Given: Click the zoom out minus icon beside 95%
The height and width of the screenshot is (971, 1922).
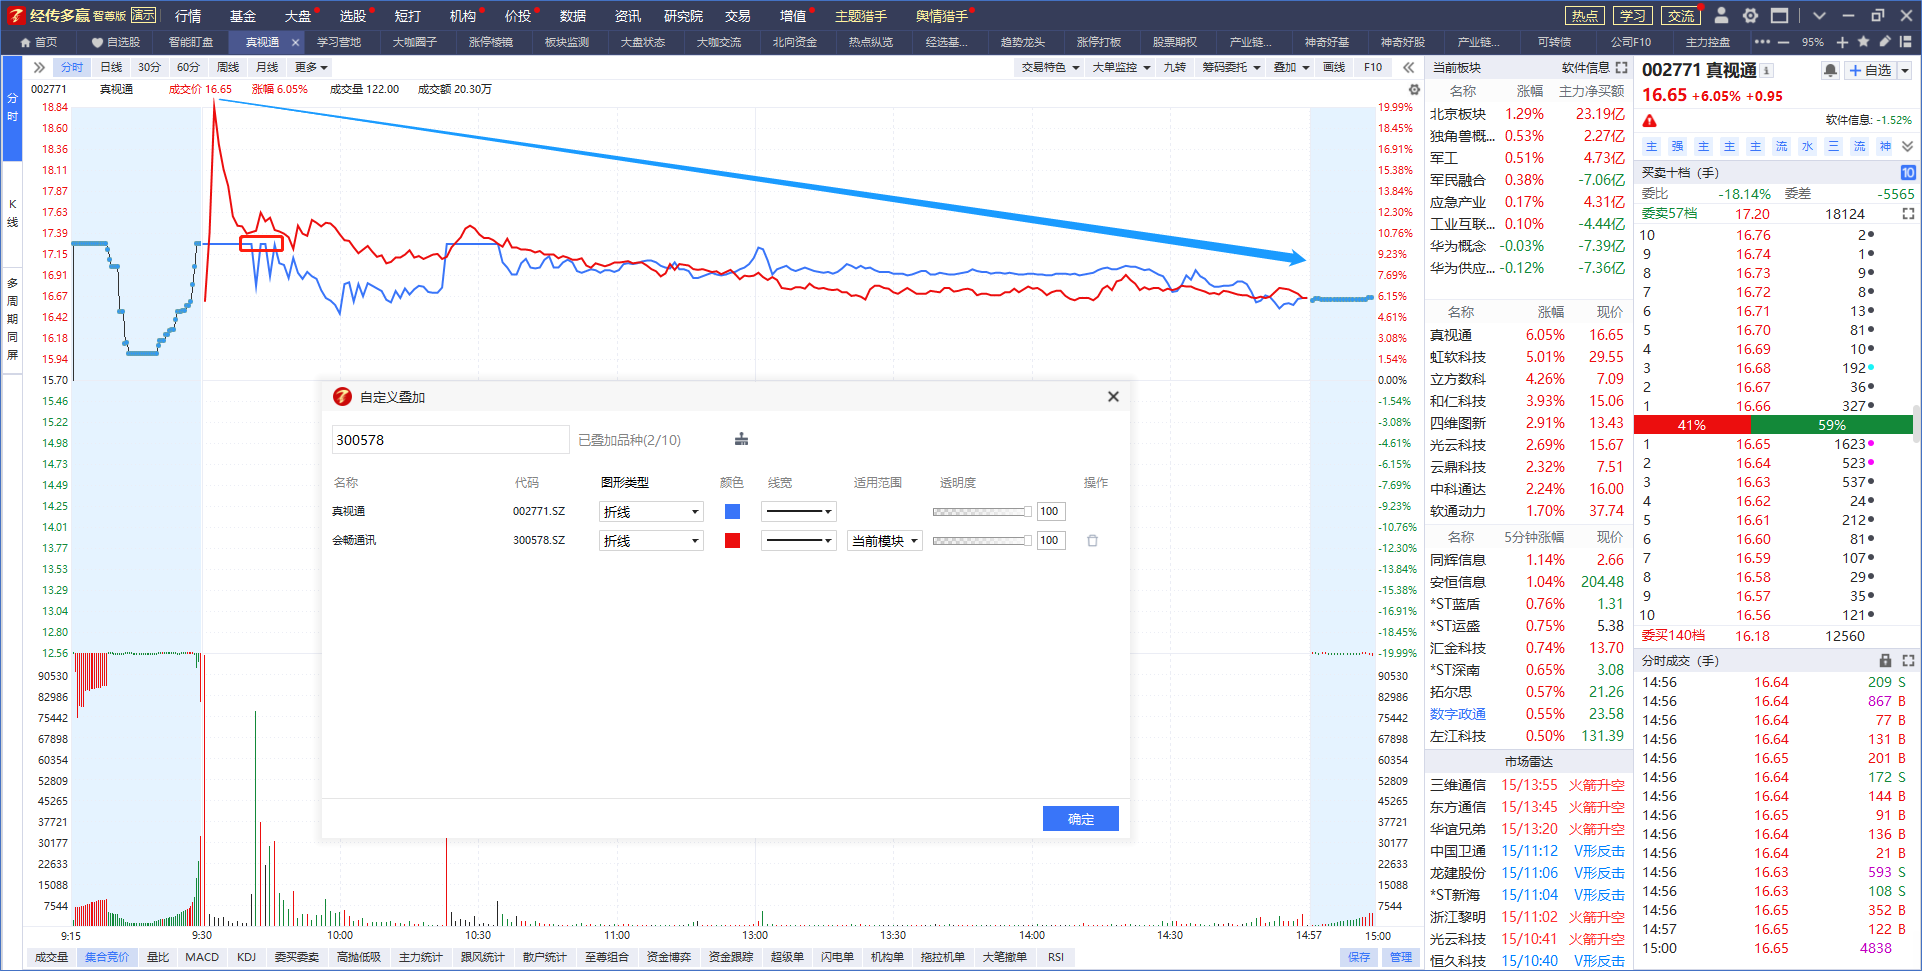Looking at the screenshot, I should pyautogui.click(x=1783, y=42).
